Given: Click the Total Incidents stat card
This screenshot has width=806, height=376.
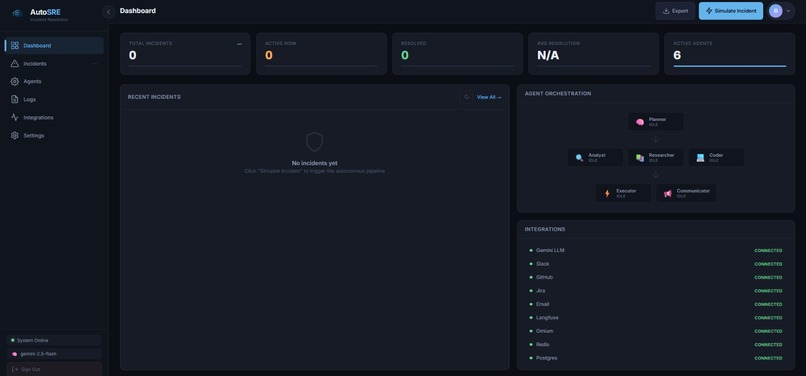Looking at the screenshot, I should pos(185,53).
